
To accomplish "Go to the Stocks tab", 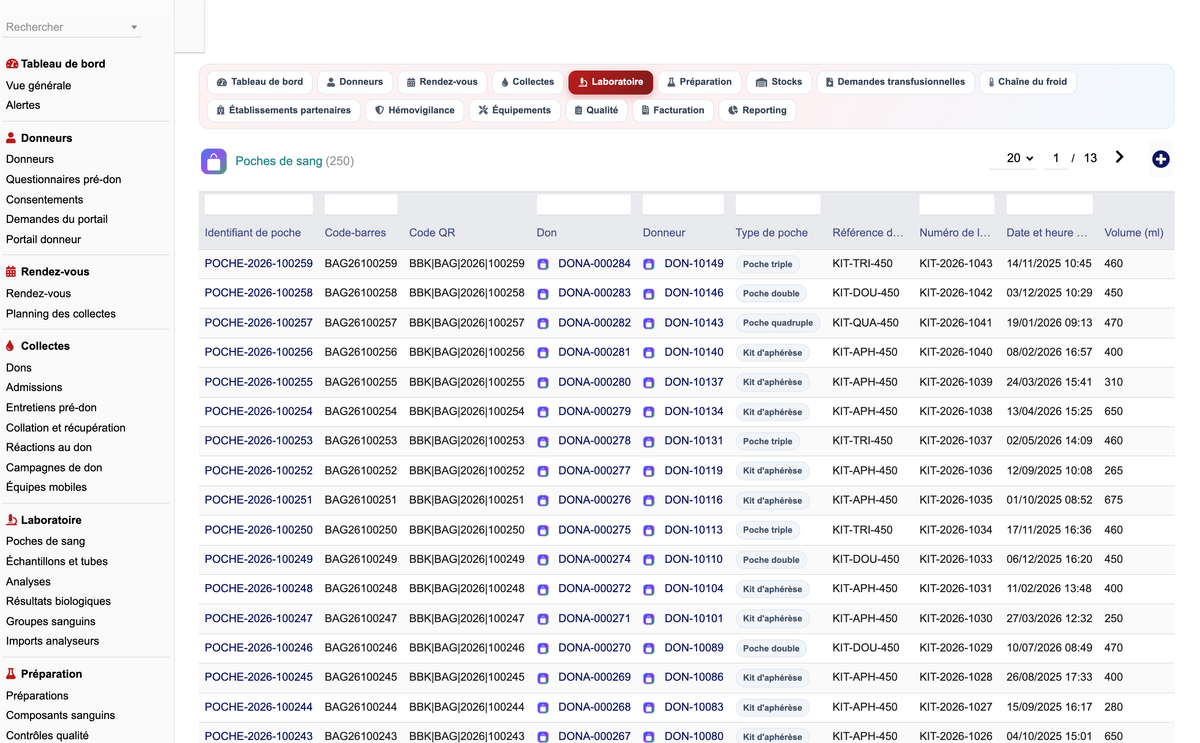I will [779, 82].
